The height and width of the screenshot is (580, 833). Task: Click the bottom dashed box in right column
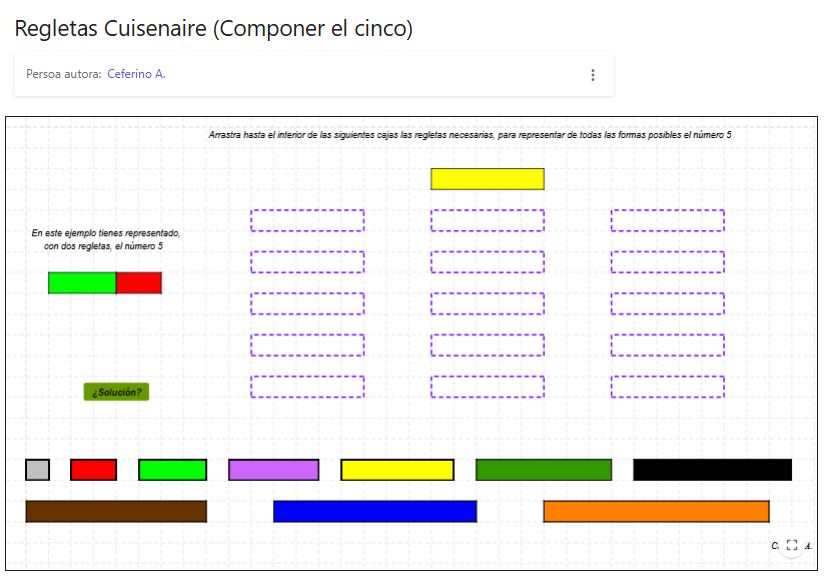pos(666,384)
